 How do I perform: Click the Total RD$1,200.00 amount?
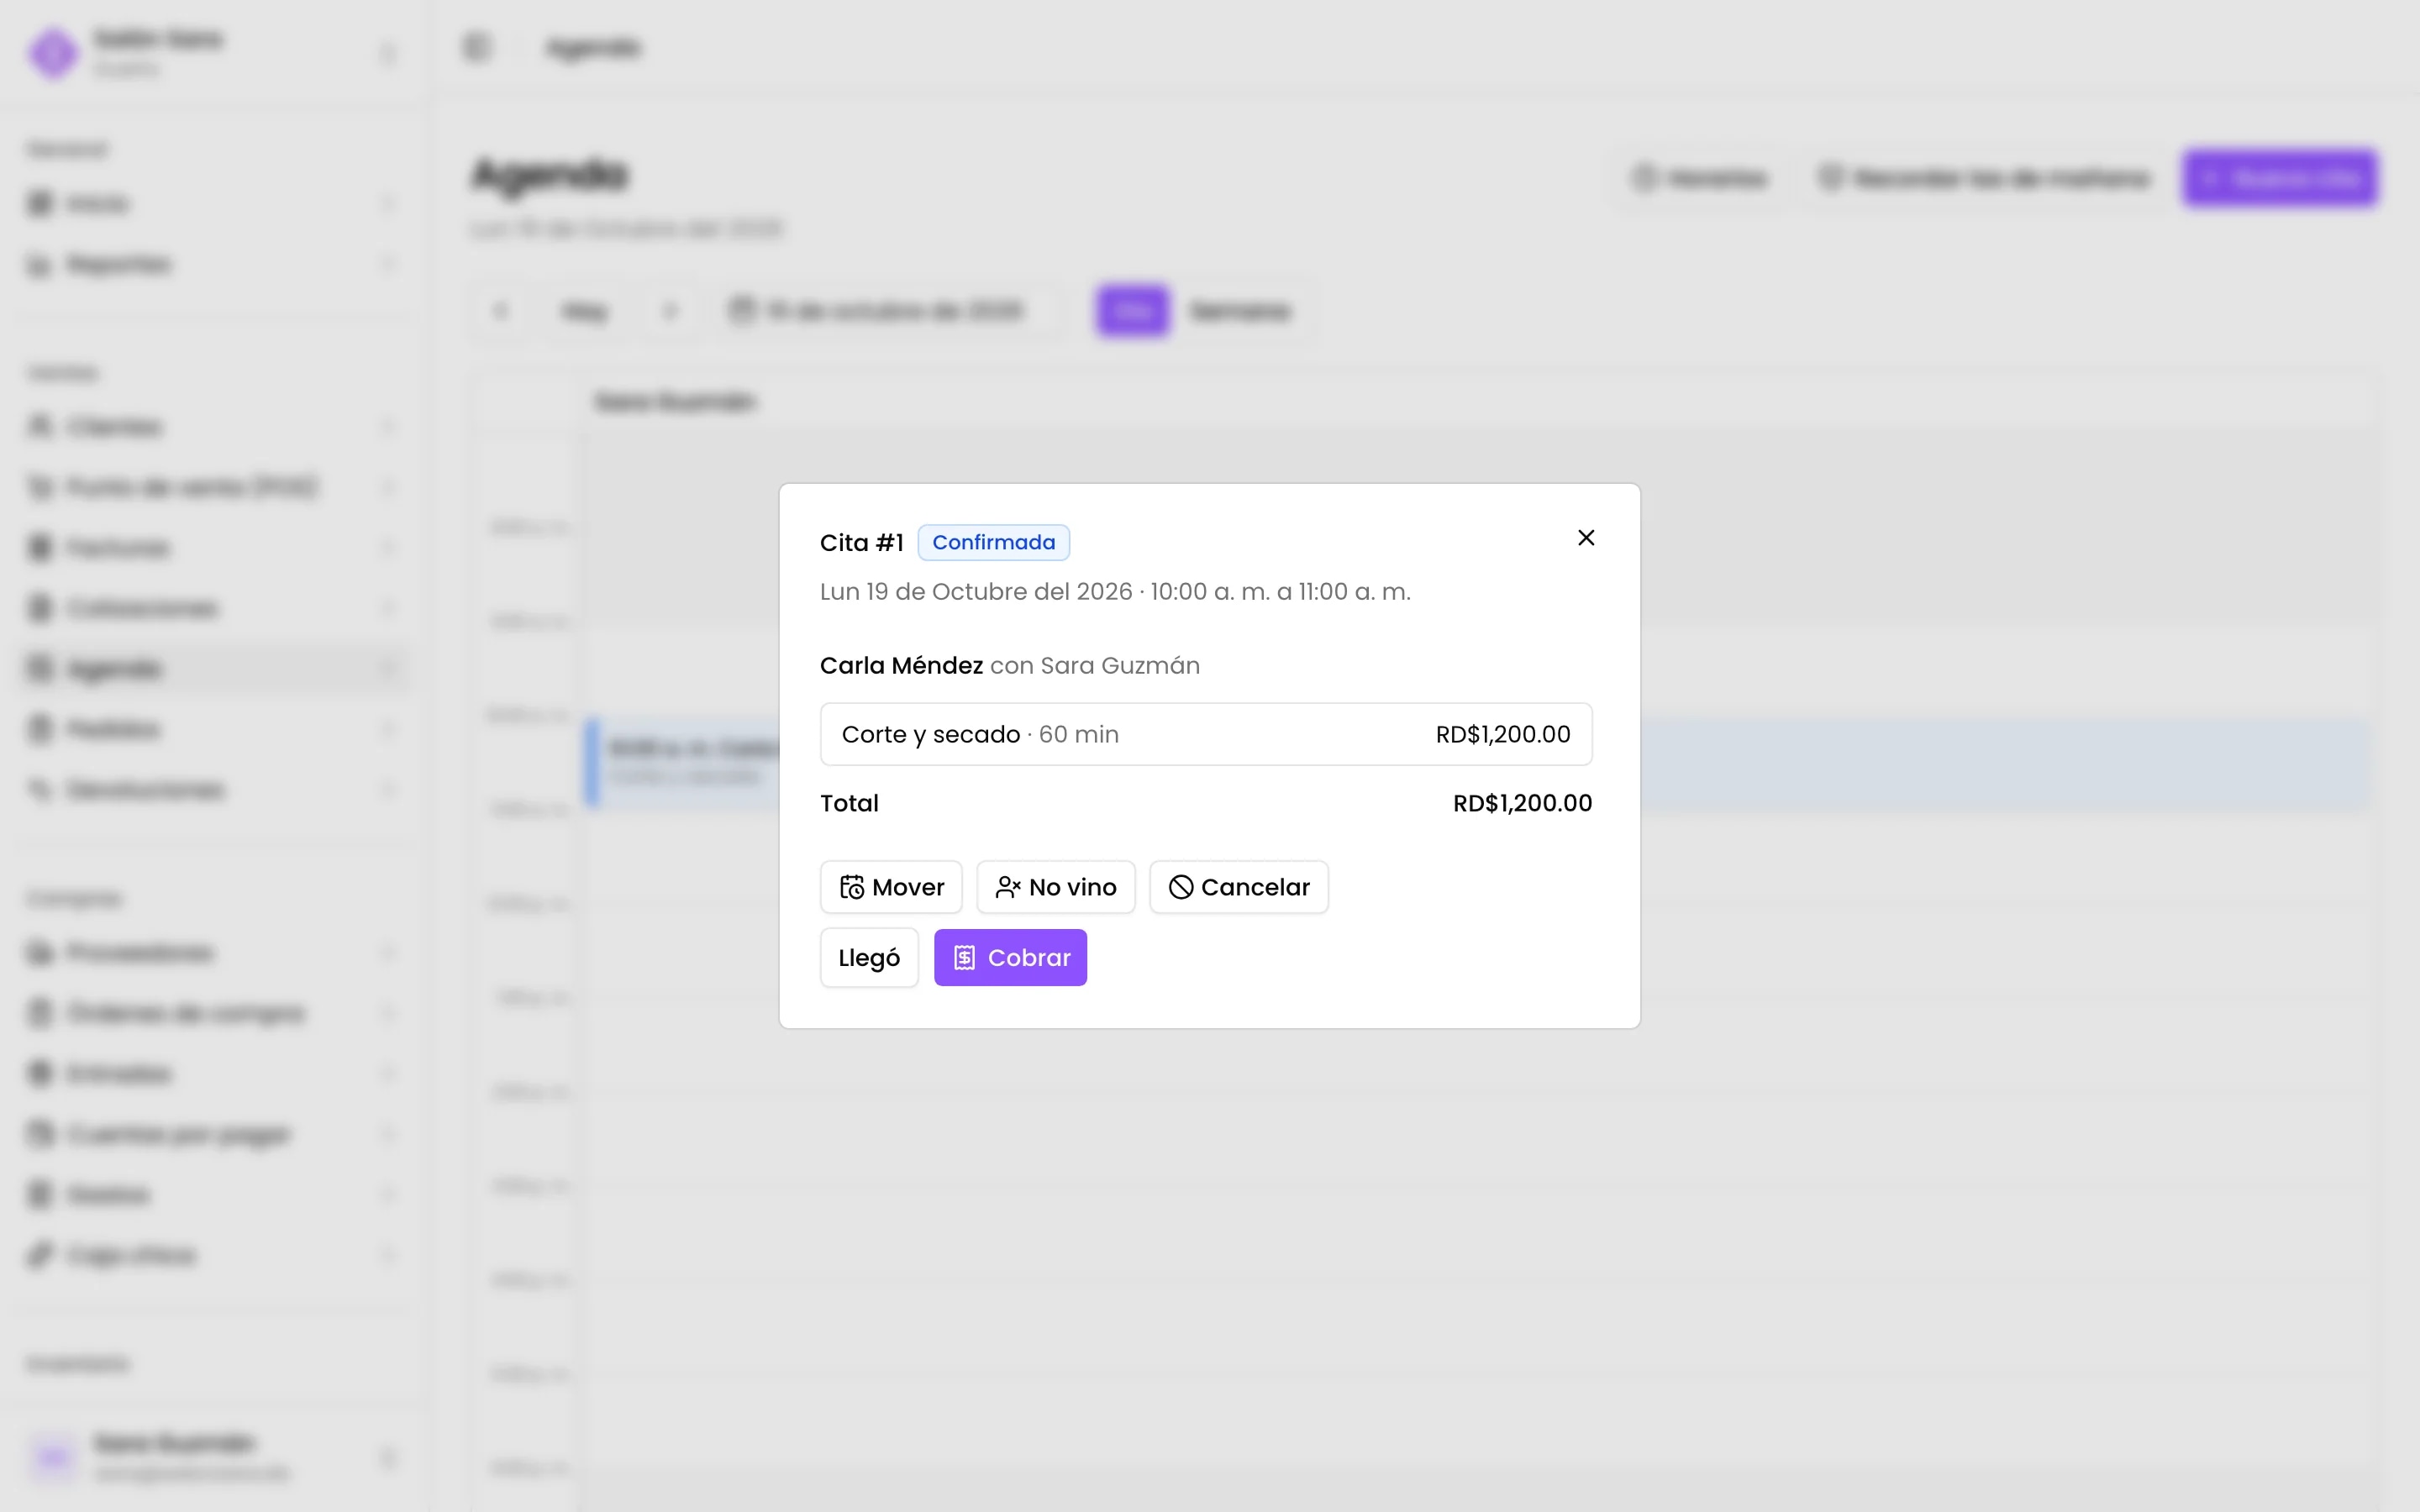coord(1522,803)
